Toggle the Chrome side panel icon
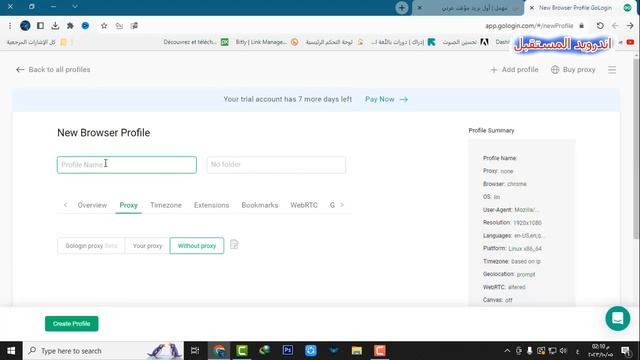640x360 pixels. pos(40,26)
